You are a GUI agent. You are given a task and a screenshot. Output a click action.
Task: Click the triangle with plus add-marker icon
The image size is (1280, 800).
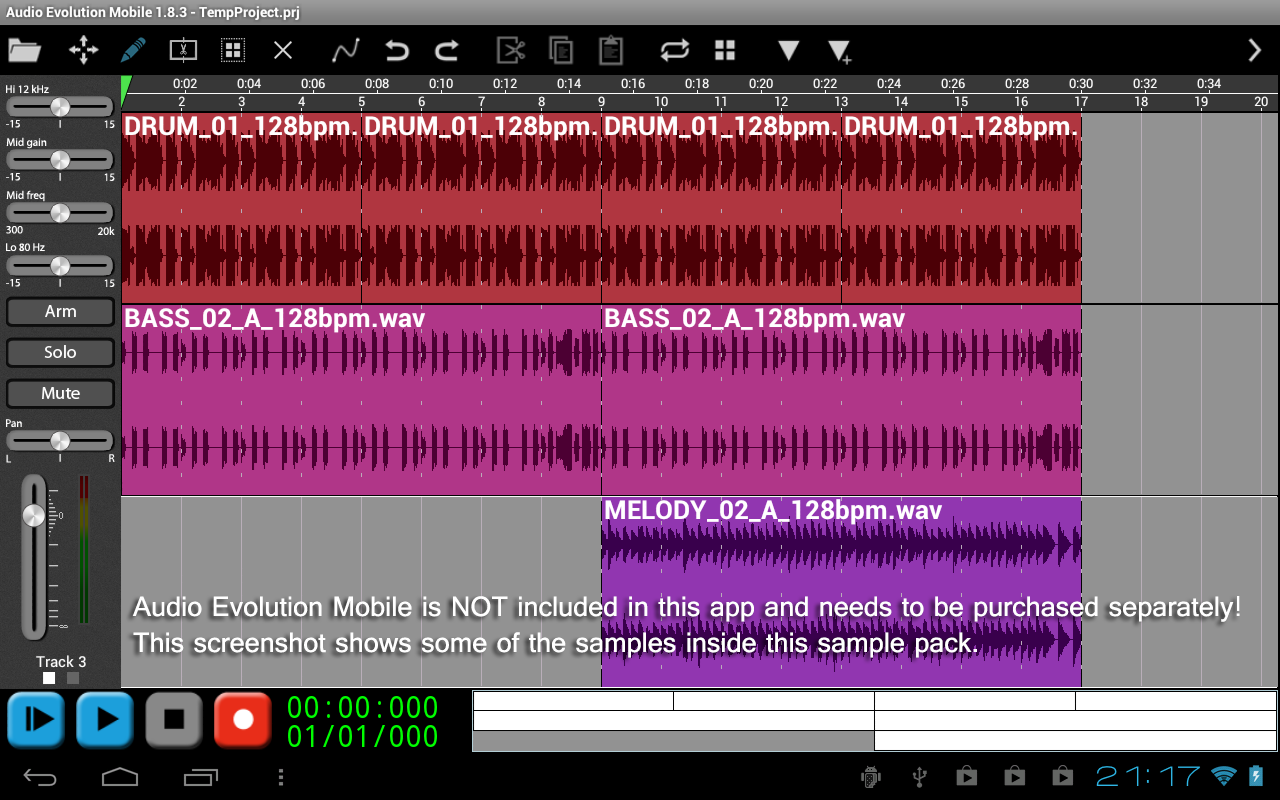point(839,51)
